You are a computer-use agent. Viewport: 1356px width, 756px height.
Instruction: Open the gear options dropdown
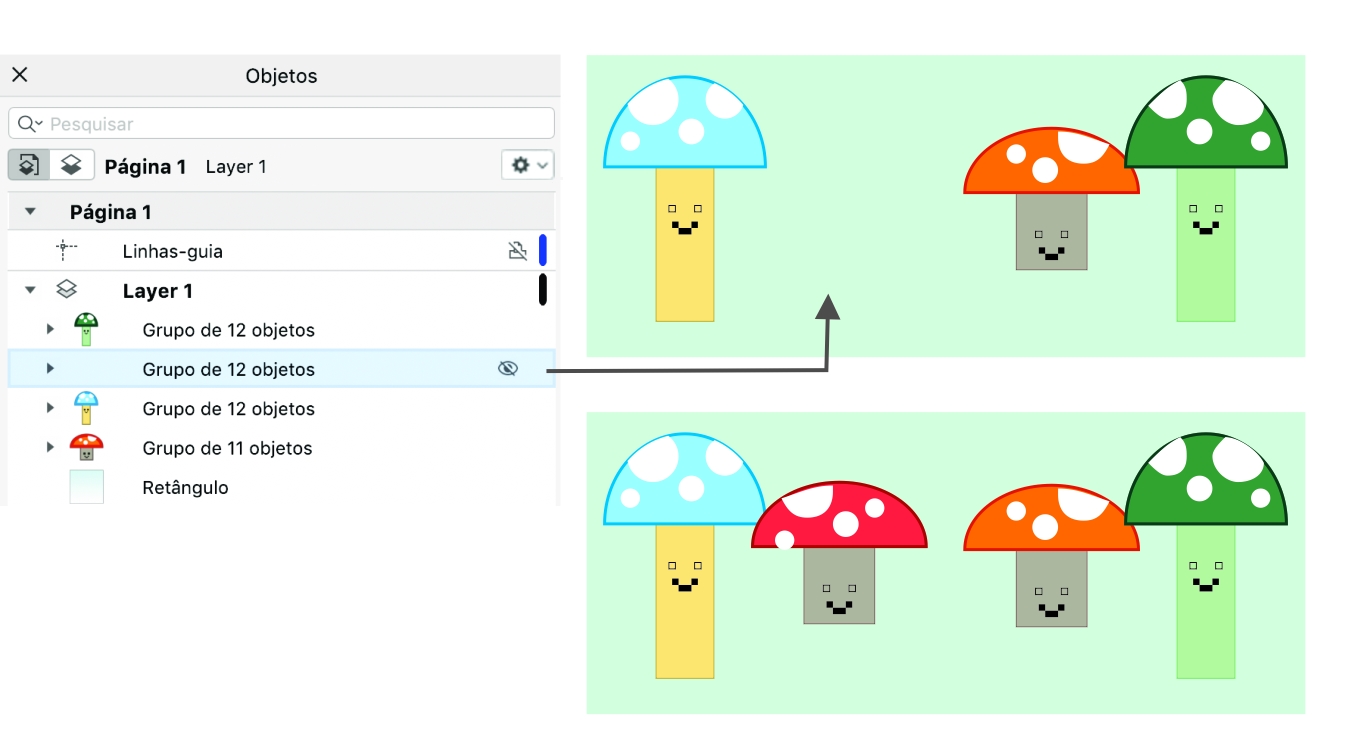527,165
